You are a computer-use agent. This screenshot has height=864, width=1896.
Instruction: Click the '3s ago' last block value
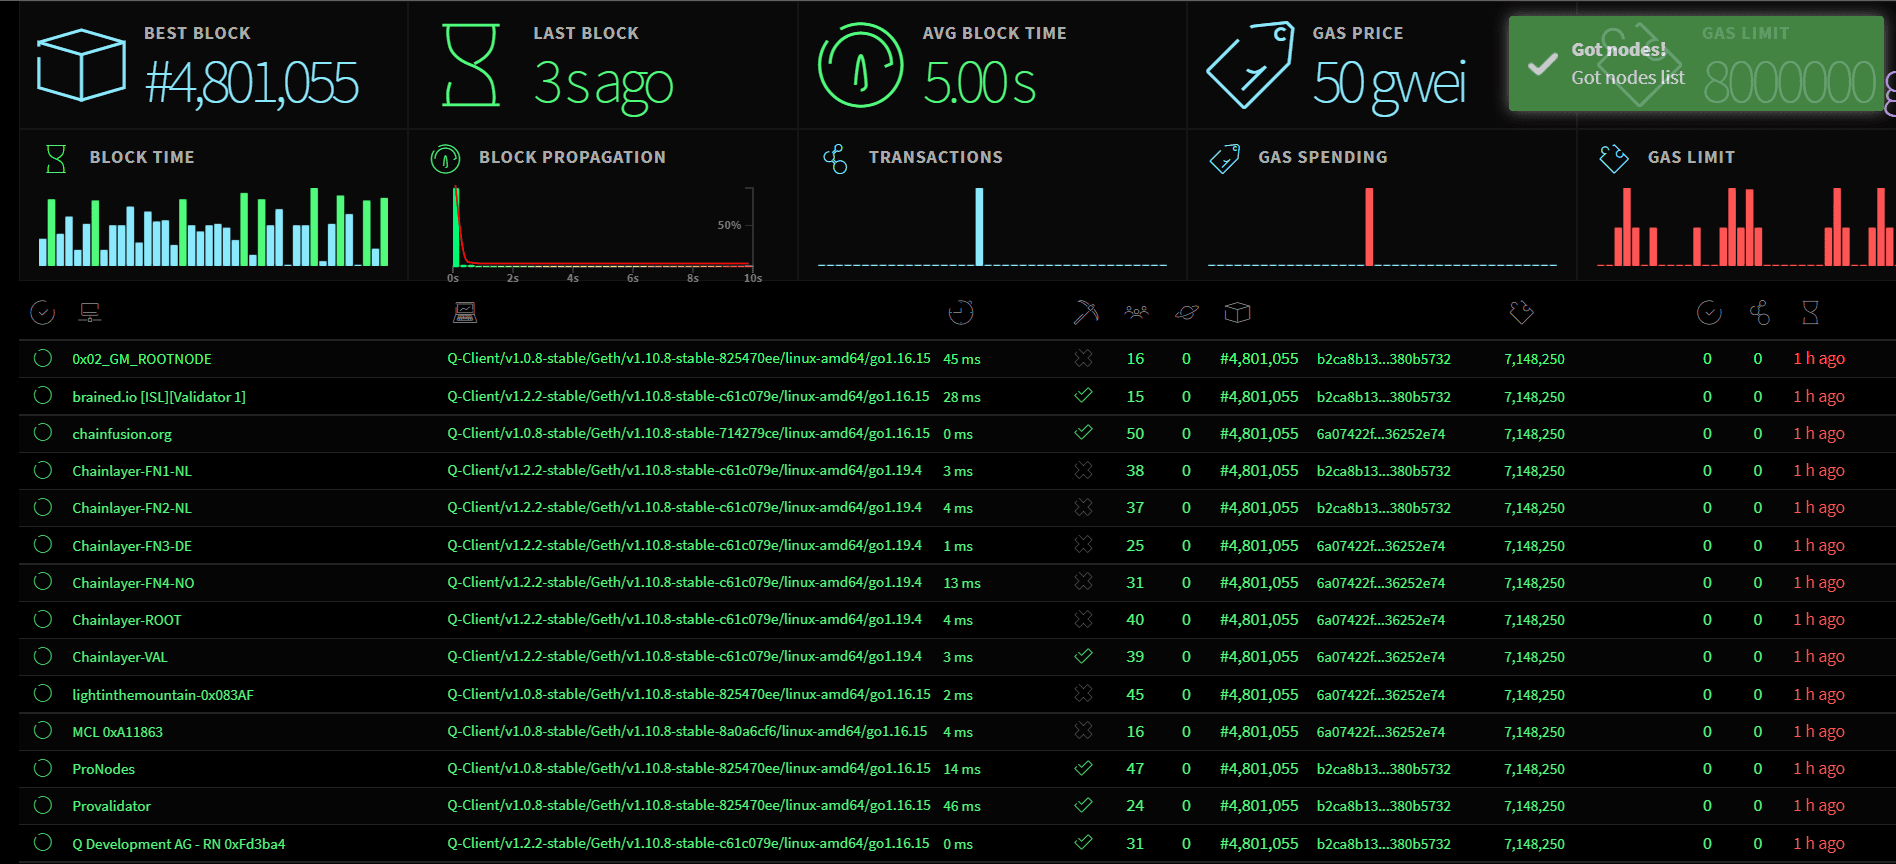click(x=603, y=84)
